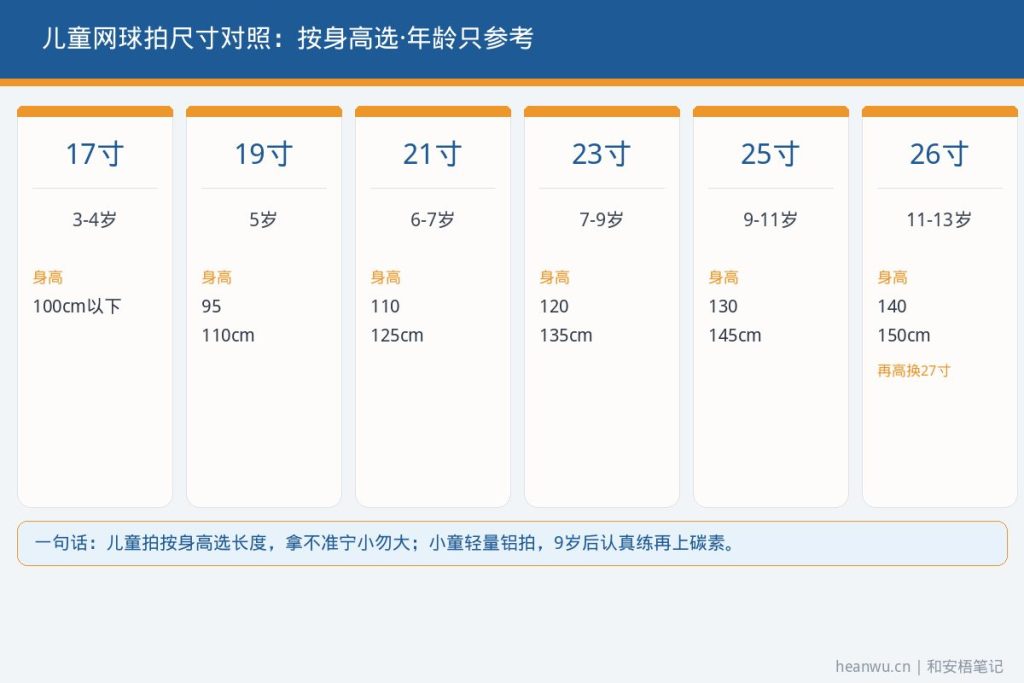This screenshot has height=683, width=1024.
Task: Select the 23寸 card heading
Action: (x=601, y=154)
